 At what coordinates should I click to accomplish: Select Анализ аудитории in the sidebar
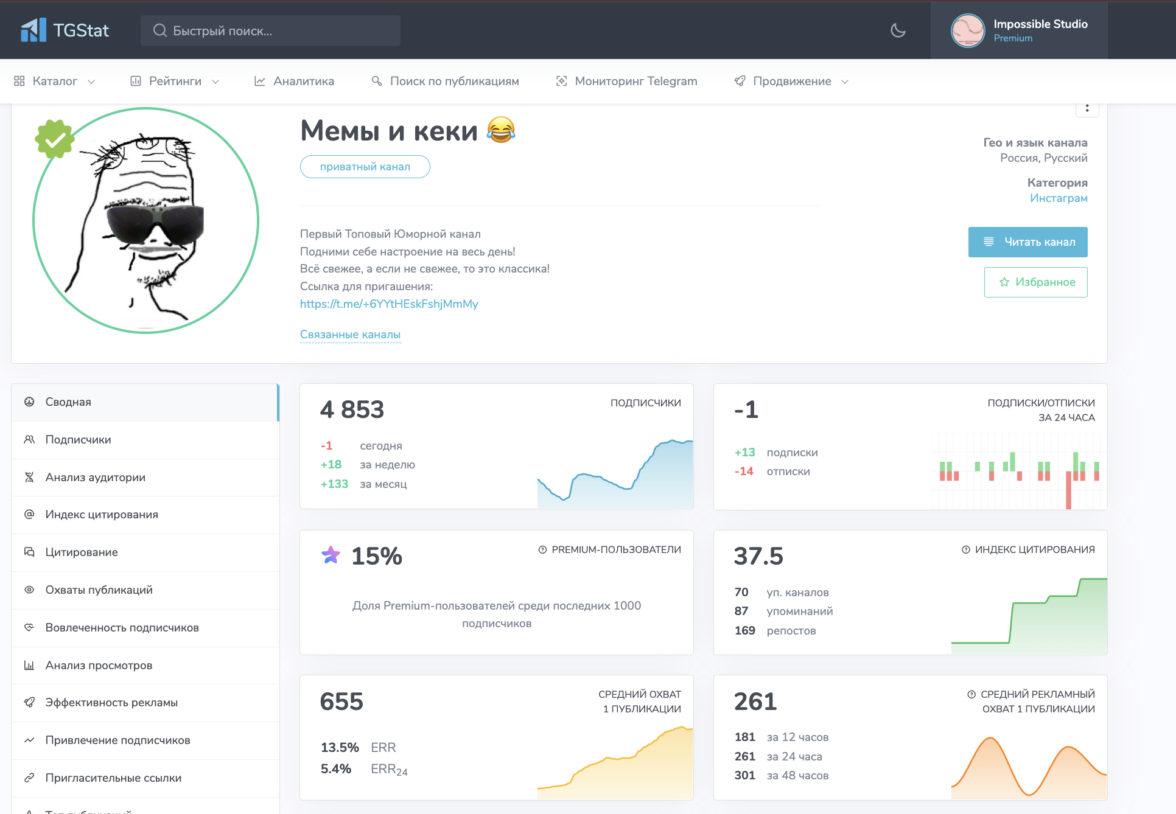(x=95, y=477)
